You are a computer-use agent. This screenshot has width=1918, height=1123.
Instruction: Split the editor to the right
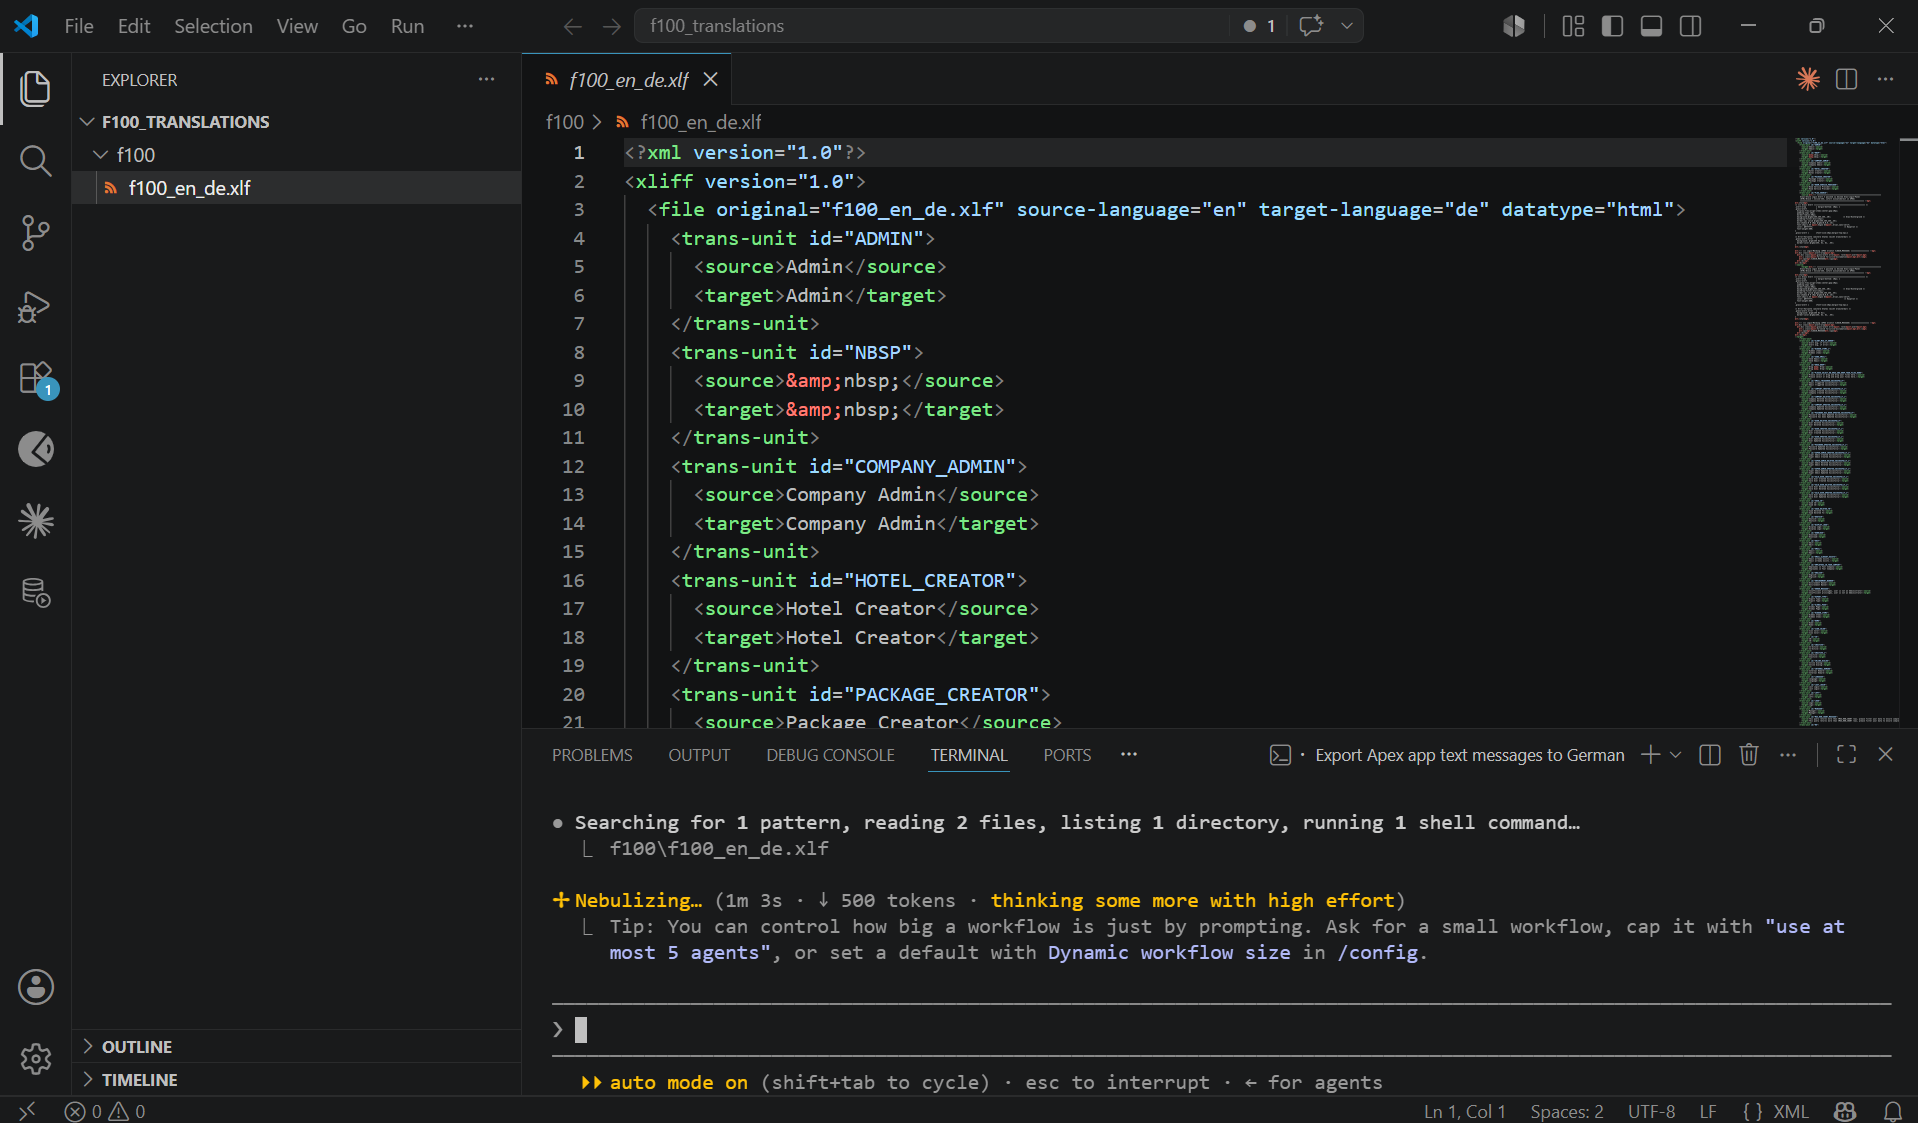pyautogui.click(x=1846, y=79)
